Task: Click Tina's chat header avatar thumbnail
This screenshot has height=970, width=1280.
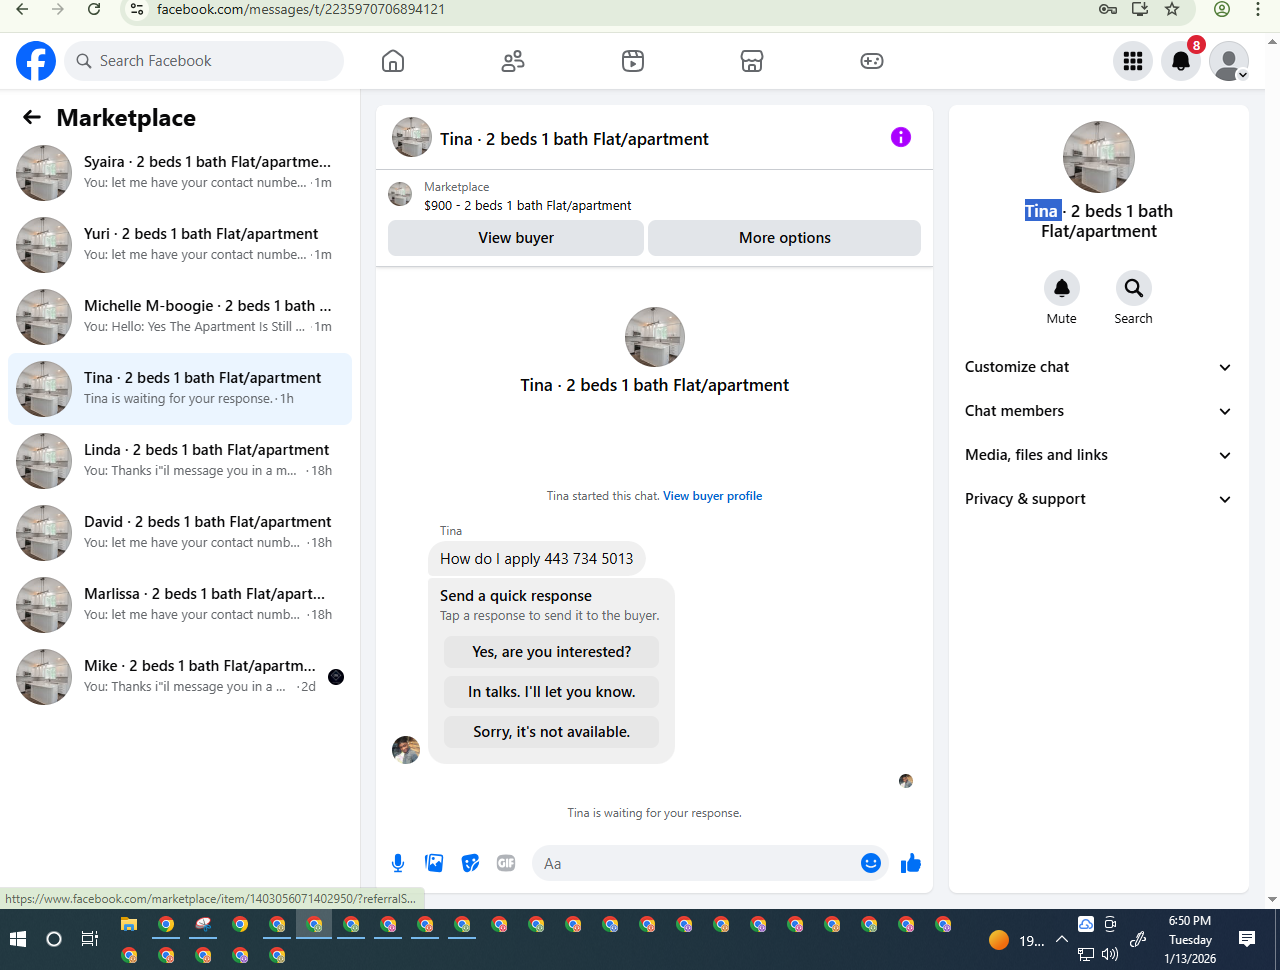Action: (412, 137)
